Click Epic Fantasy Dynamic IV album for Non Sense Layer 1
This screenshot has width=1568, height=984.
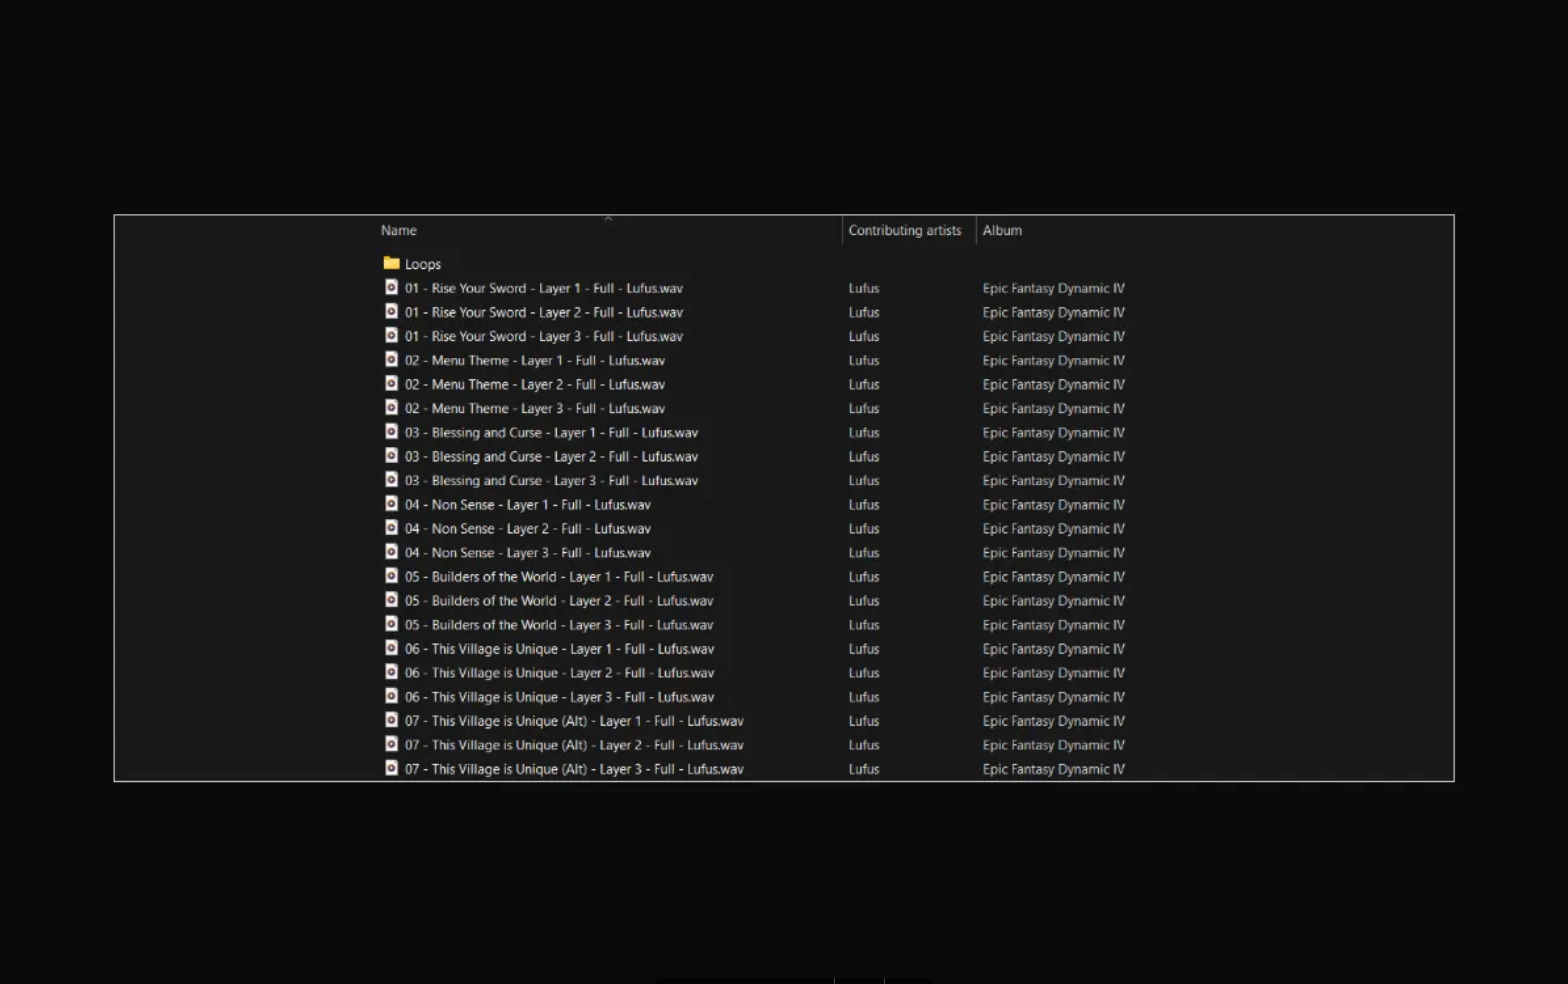coord(1053,504)
